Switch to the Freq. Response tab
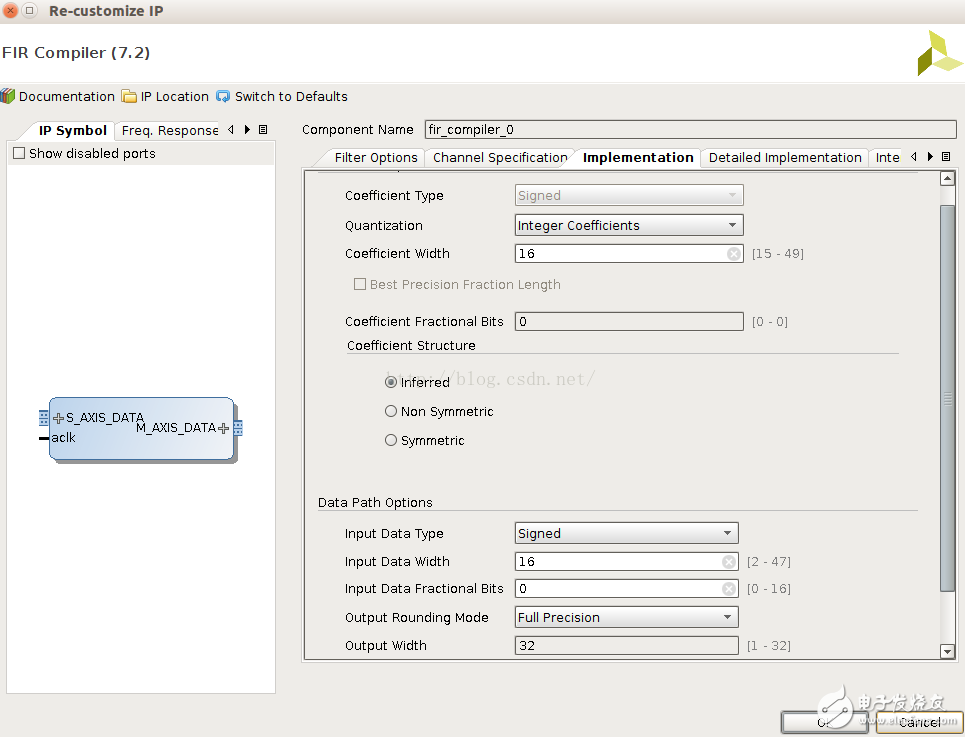The image size is (965, 737). (169, 131)
